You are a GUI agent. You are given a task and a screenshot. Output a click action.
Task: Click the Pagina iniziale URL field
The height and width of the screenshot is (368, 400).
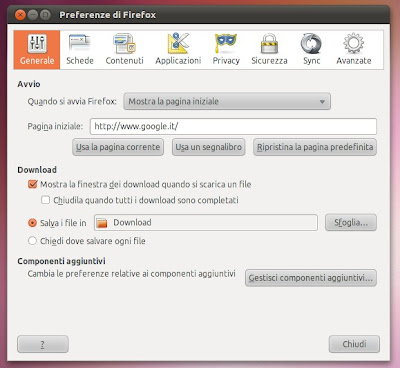click(x=233, y=126)
